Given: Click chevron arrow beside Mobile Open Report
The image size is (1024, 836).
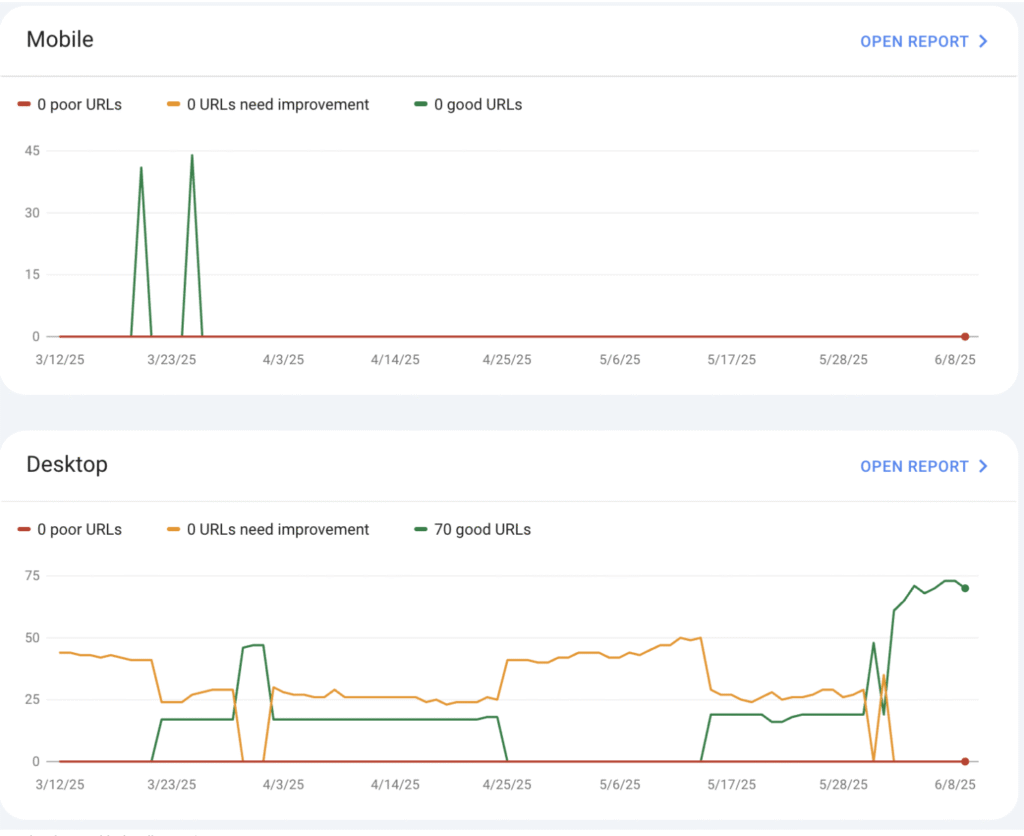Looking at the screenshot, I should coord(983,41).
